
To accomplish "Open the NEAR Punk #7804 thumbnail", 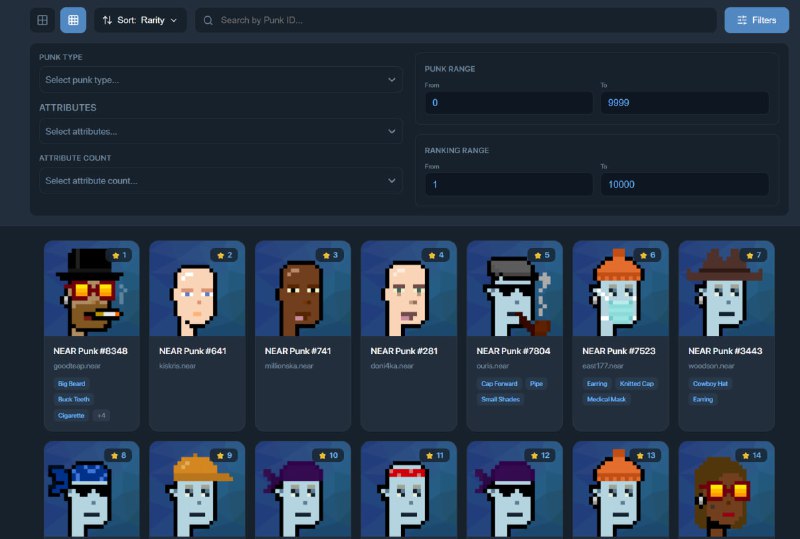I will coord(514,289).
